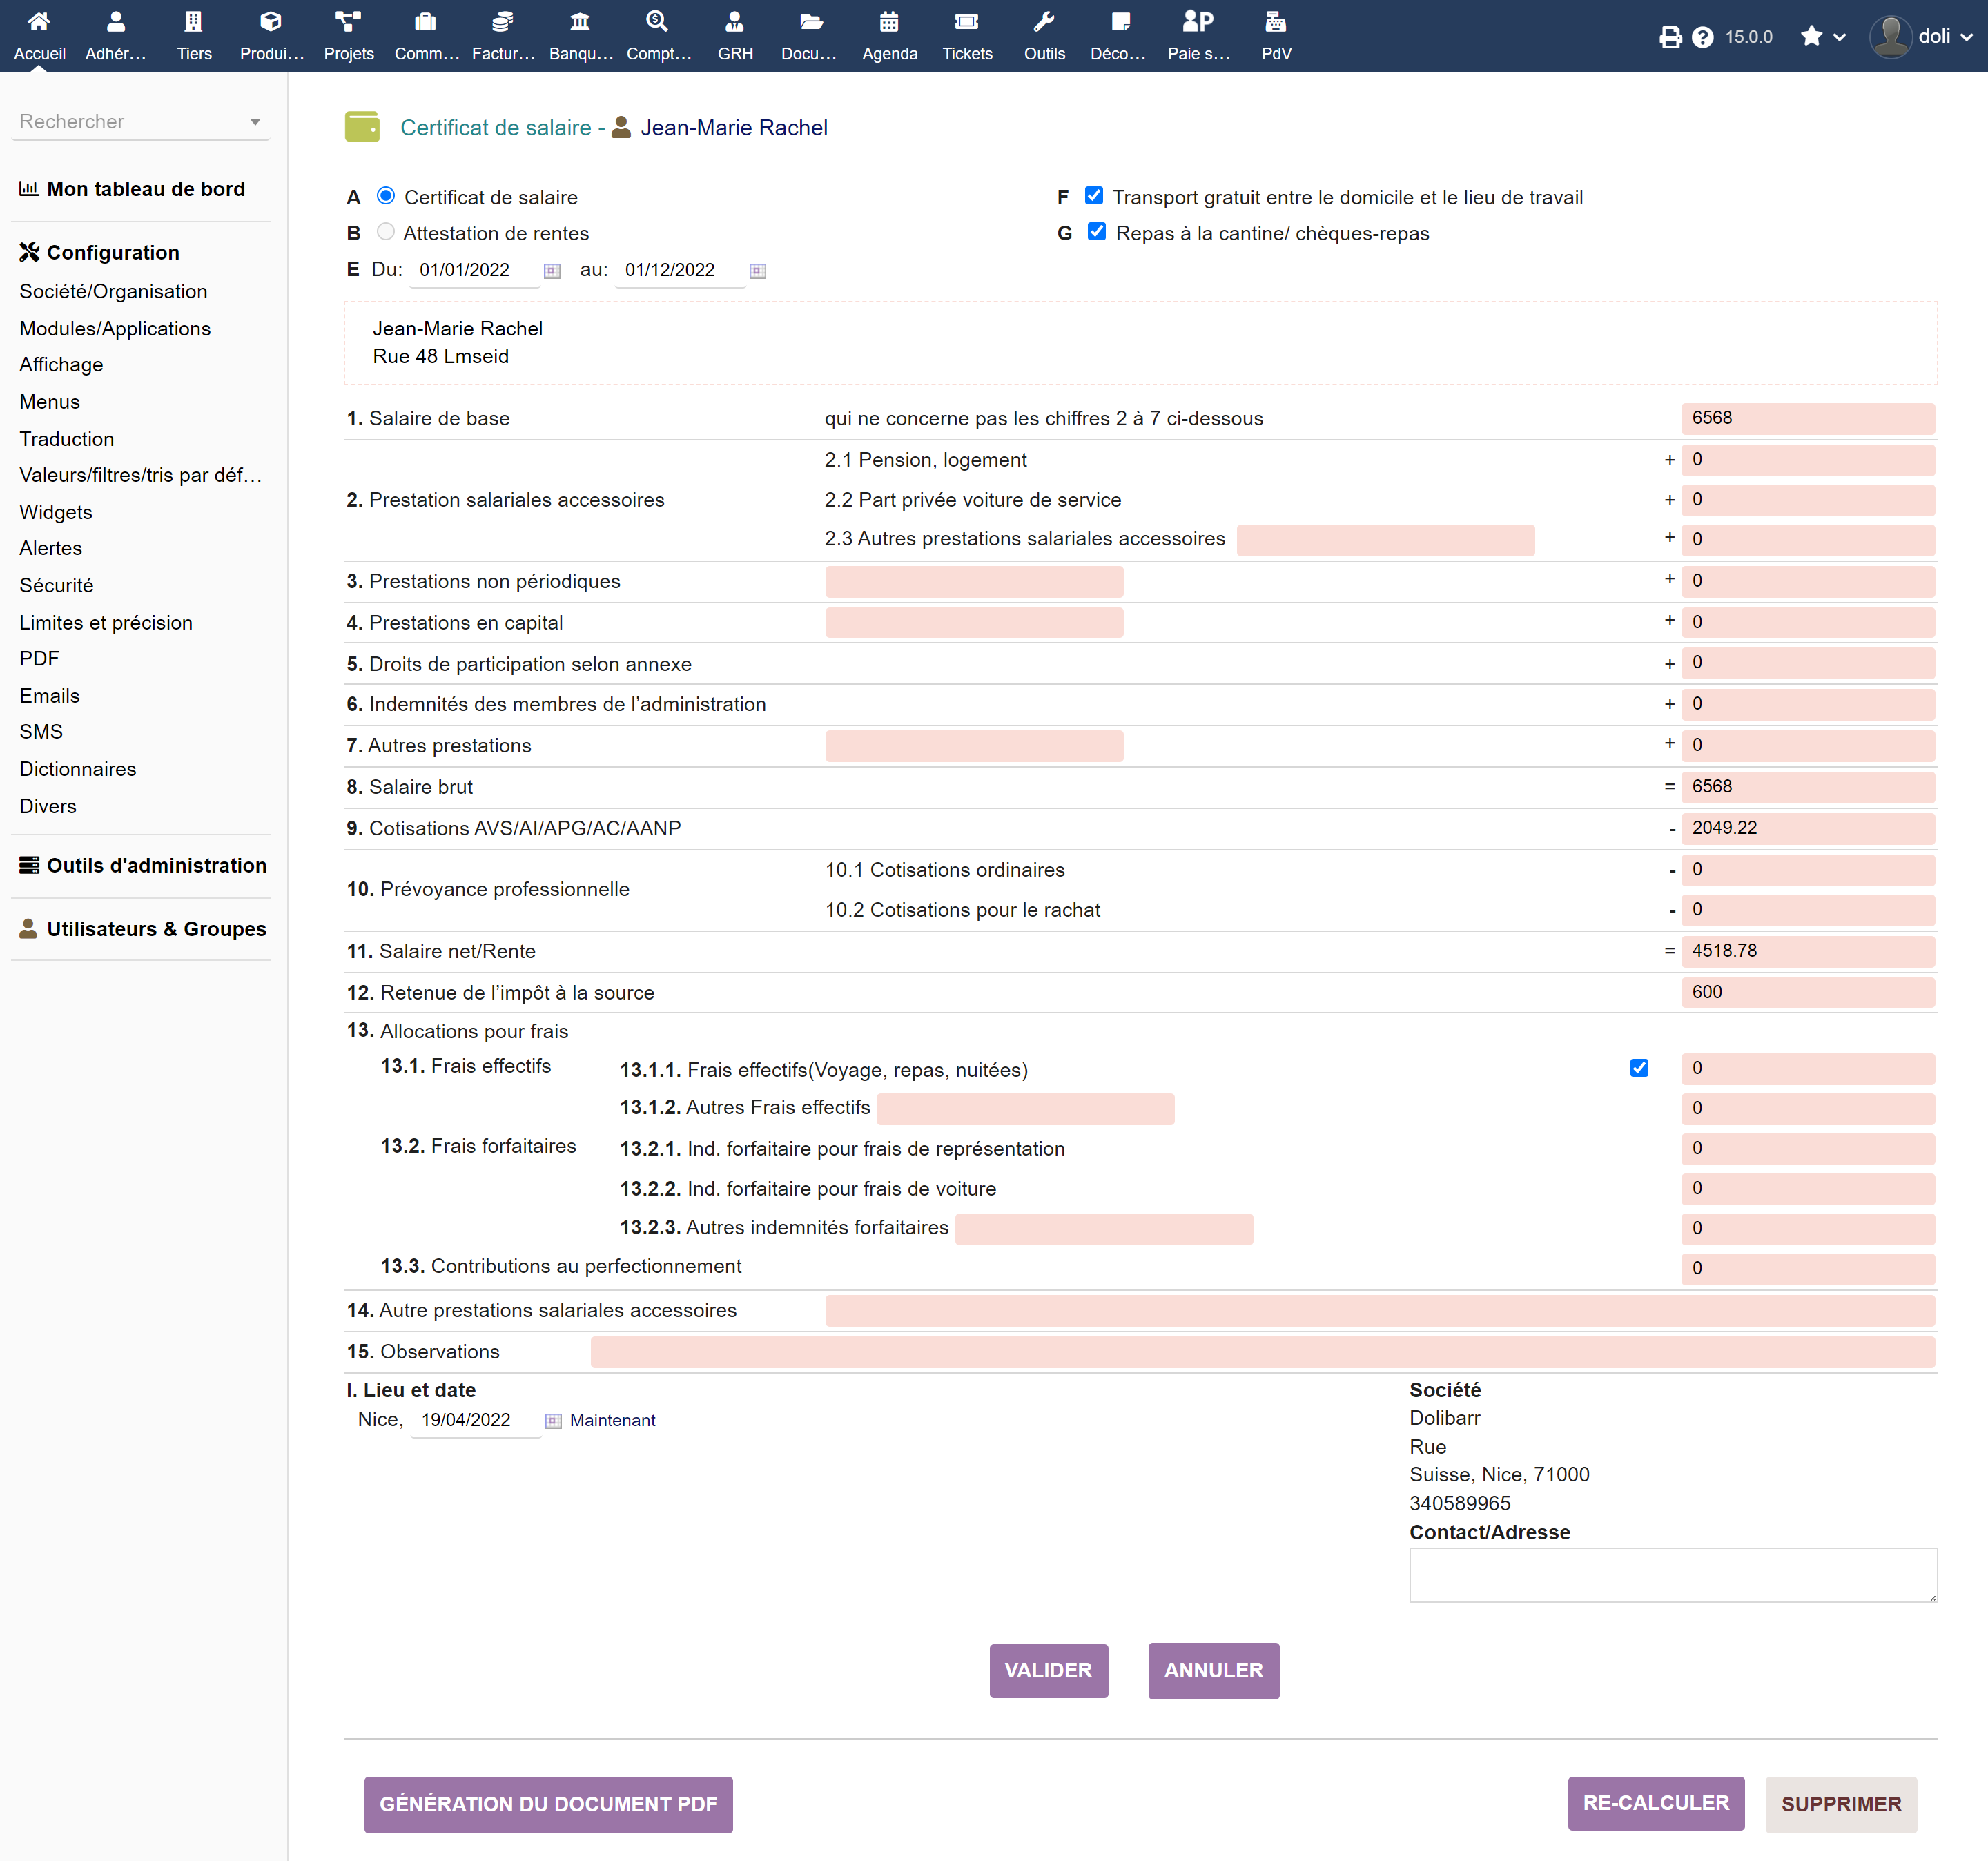Image resolution: width=1988 pixels, height=1861 pixels.
Task: Expand the Rechercher dropdown
Action: pos(255,122)
